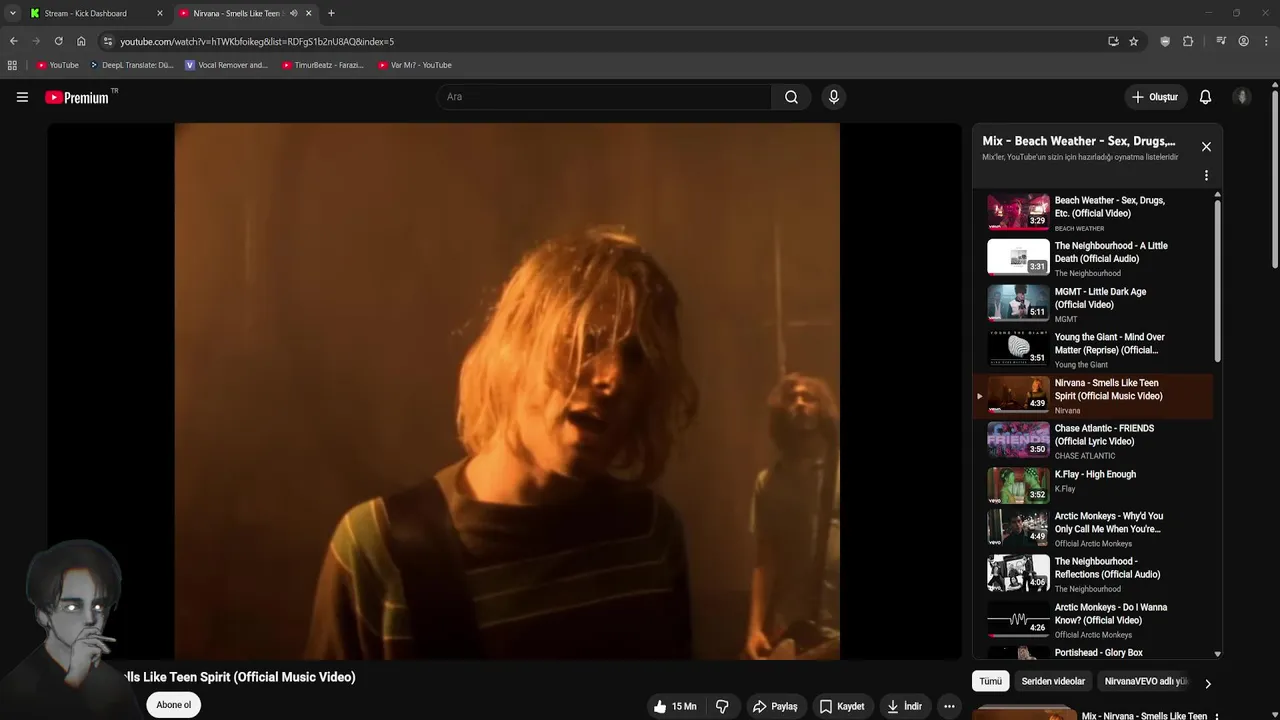The height and width of the screenshot is (720, 1280).
Task: Play Arctic Monkeys - Why'd You Only Call Me
Action: (x=1094, y=529)
